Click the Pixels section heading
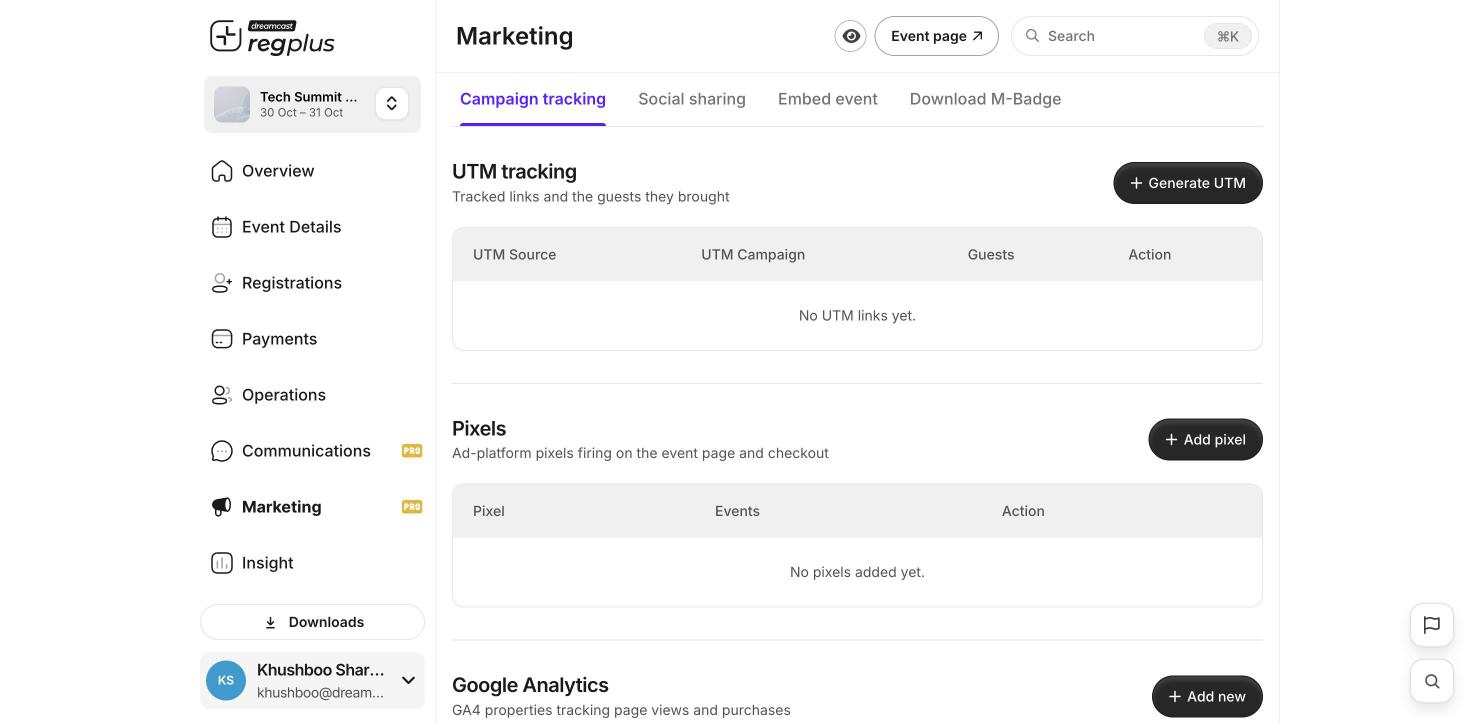Screen dimensions: 1470x723 pyautogui.click(x=479, y=428)
